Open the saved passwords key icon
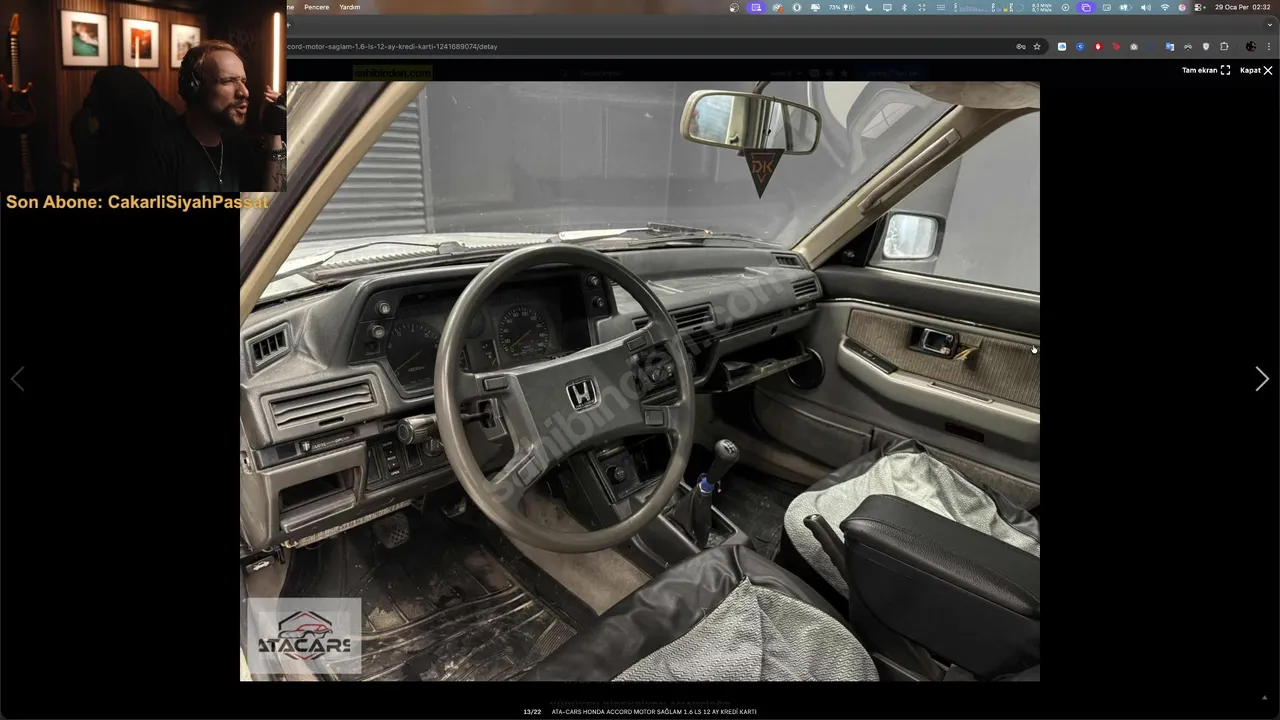This screenshot has height=720, width=1280. click(x=1020, y=46)
